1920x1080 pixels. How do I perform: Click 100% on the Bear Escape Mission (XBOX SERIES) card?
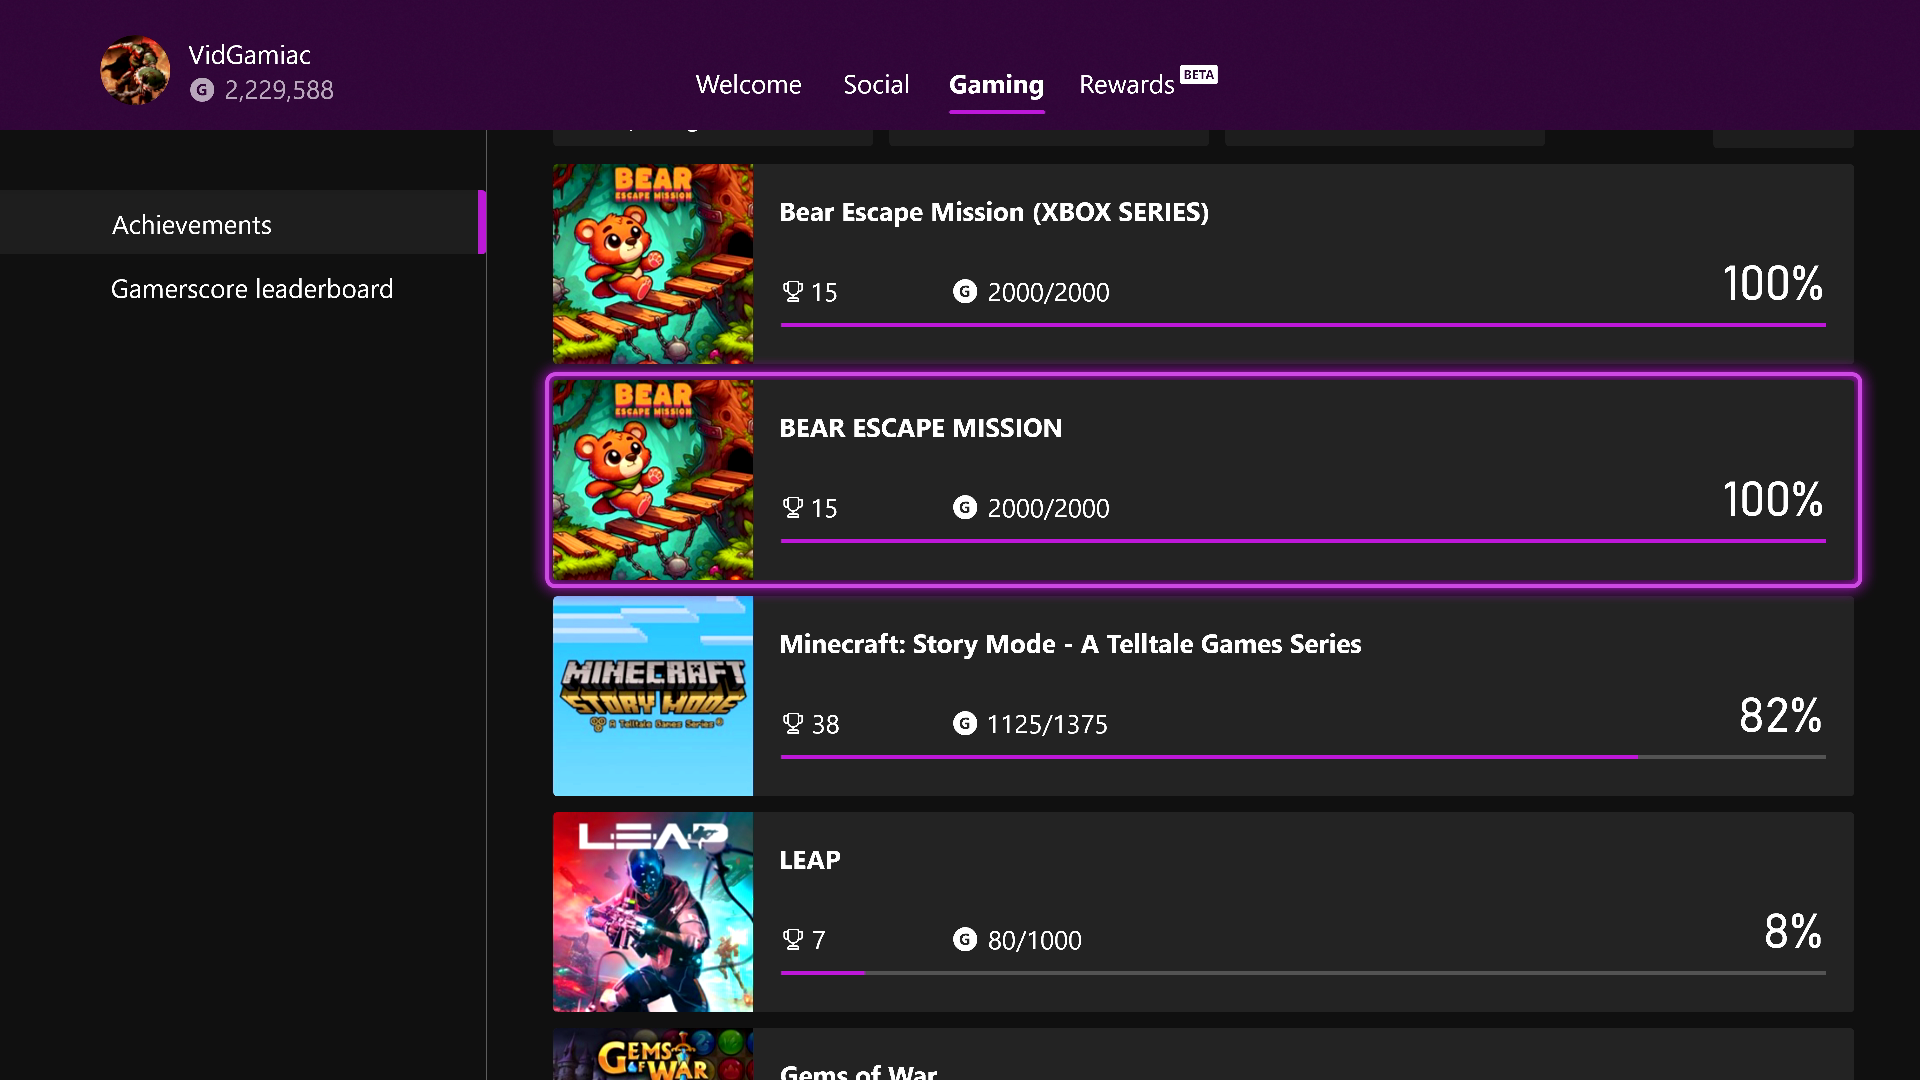(1772, 284)
